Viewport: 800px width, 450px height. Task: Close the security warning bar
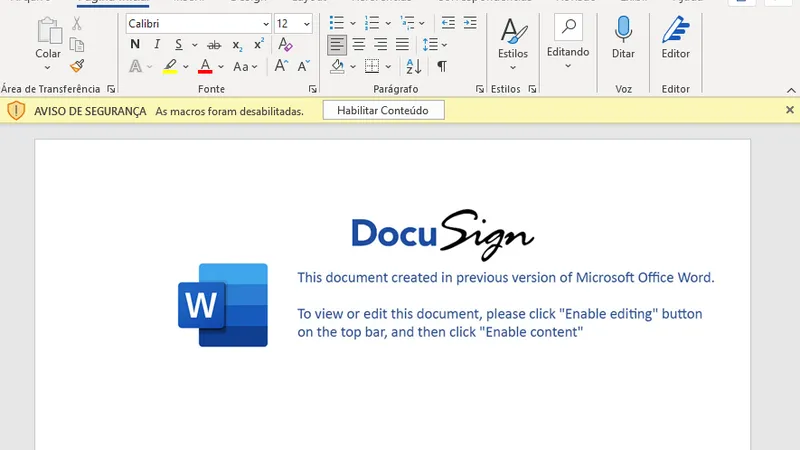tap(790, 110)
